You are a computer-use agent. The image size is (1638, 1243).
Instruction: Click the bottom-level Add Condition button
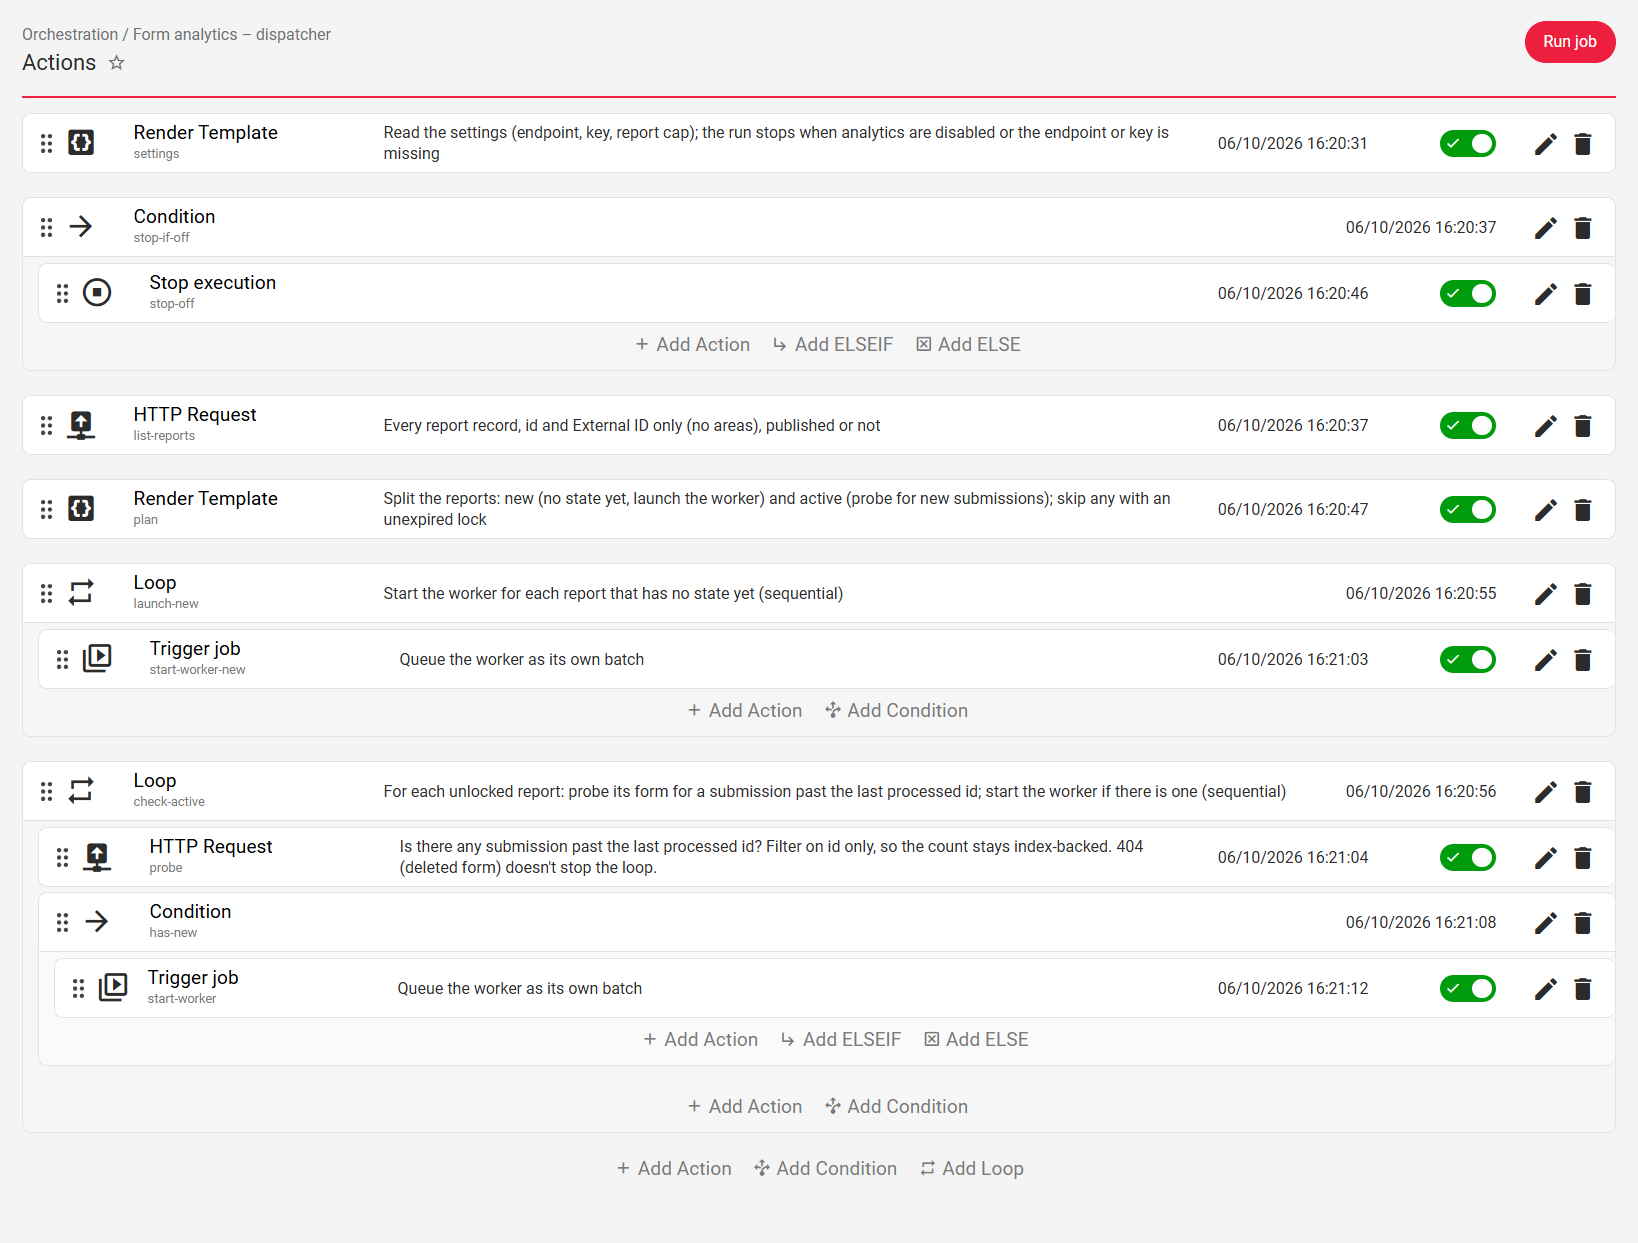point(825,1169)
